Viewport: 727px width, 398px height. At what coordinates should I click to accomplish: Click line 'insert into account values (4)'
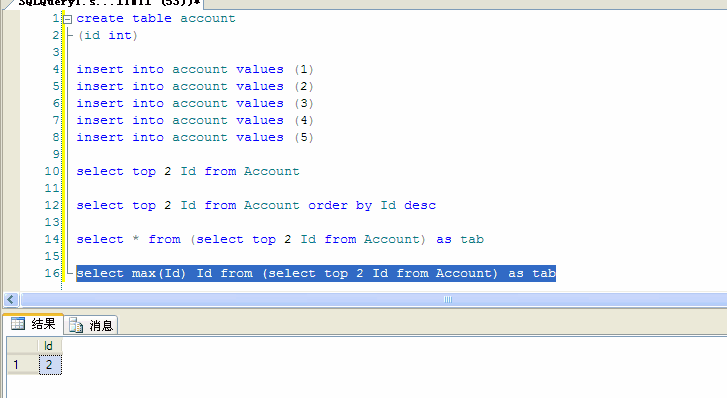click(195, 121)
